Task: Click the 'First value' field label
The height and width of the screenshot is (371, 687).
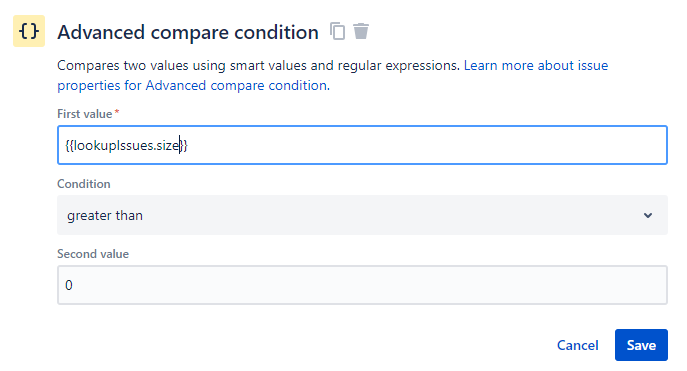Action: [x=85, y=114]
